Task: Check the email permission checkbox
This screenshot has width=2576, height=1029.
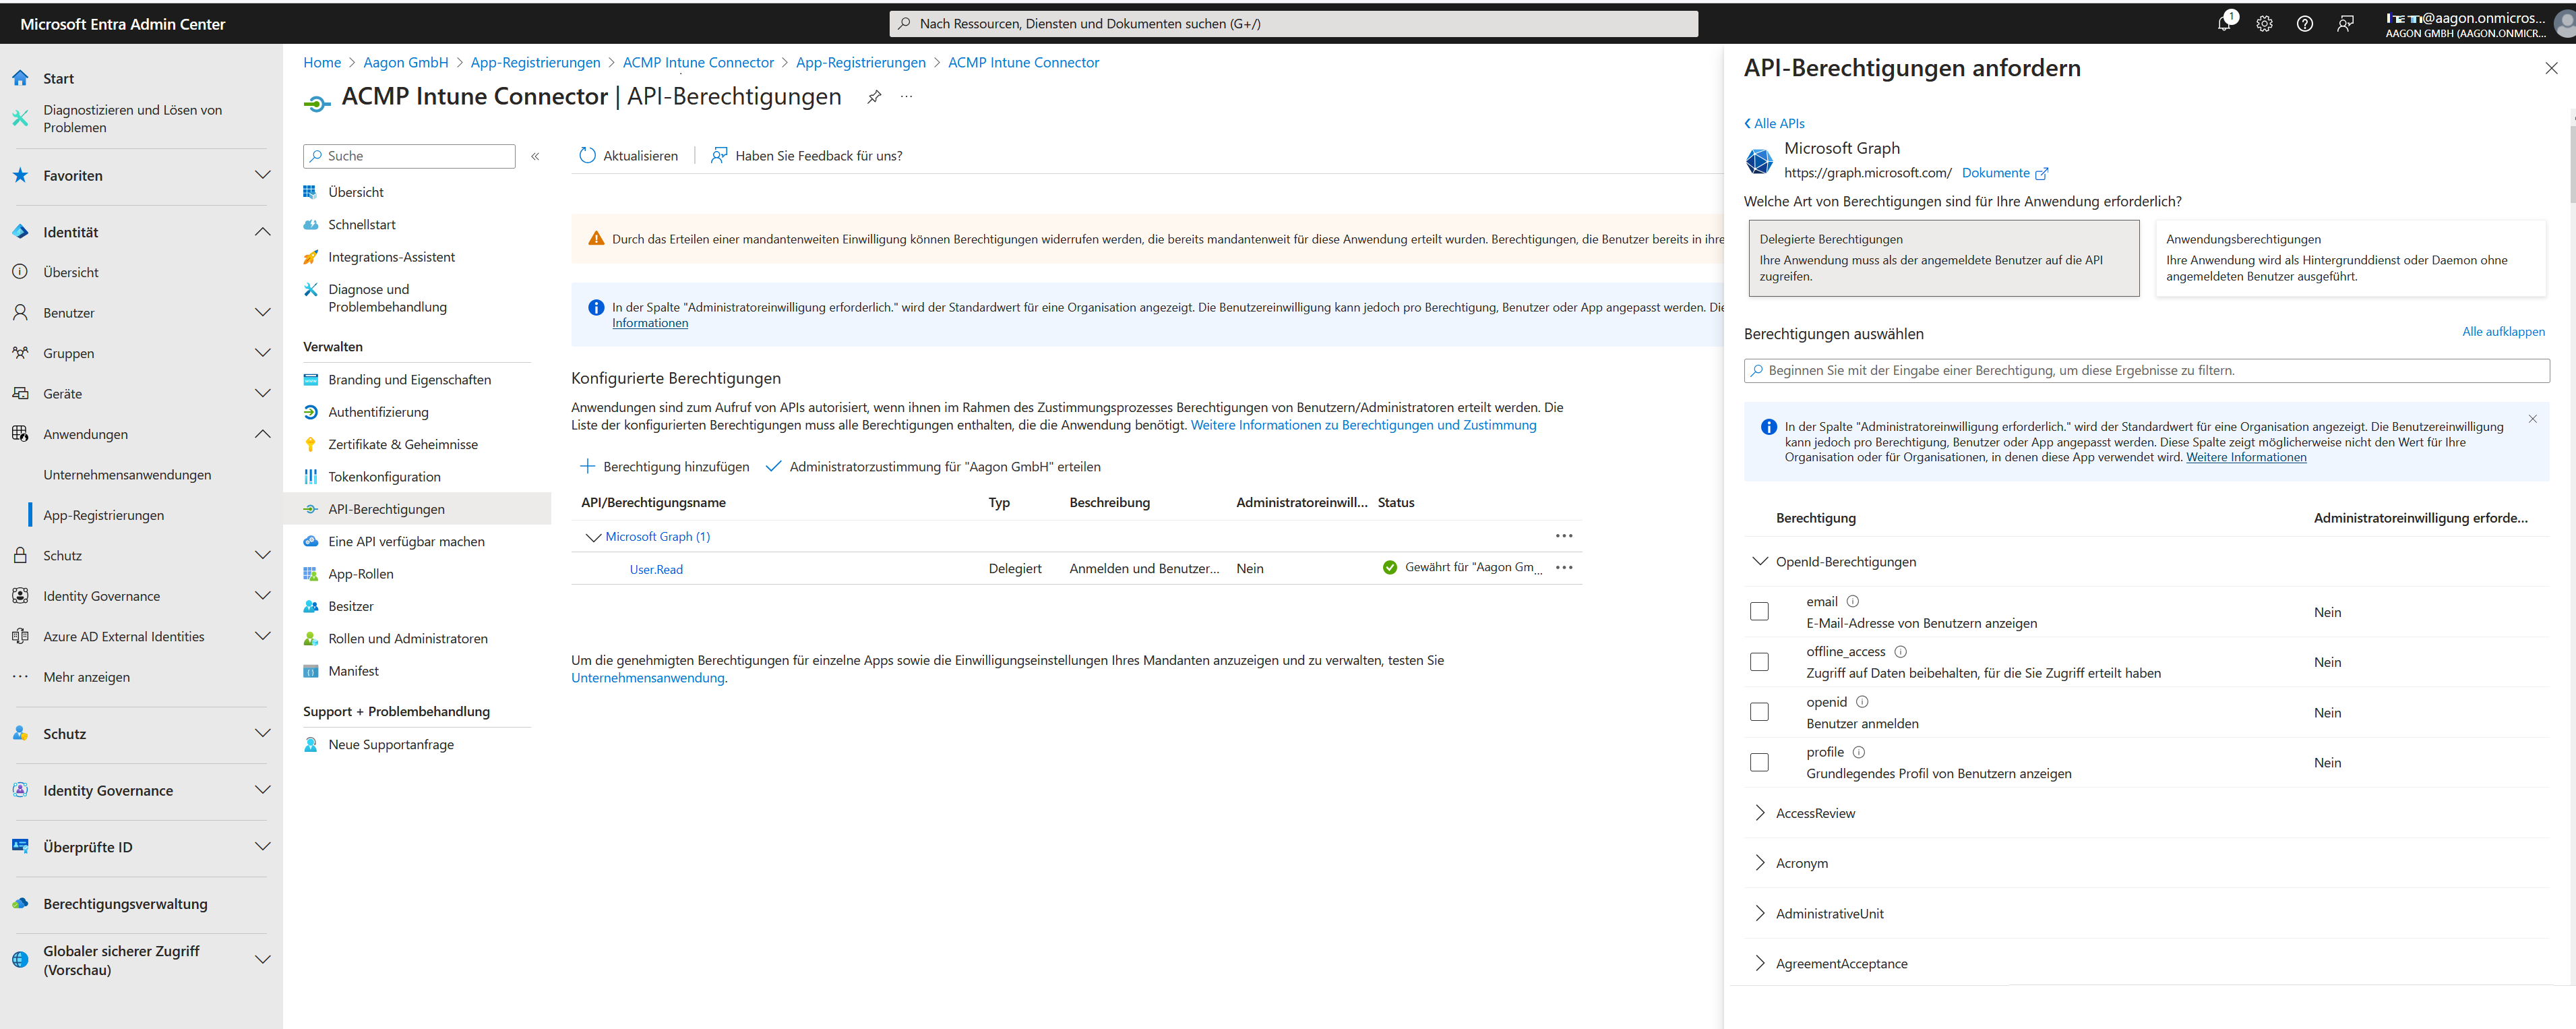Action: coord(1760,612)
